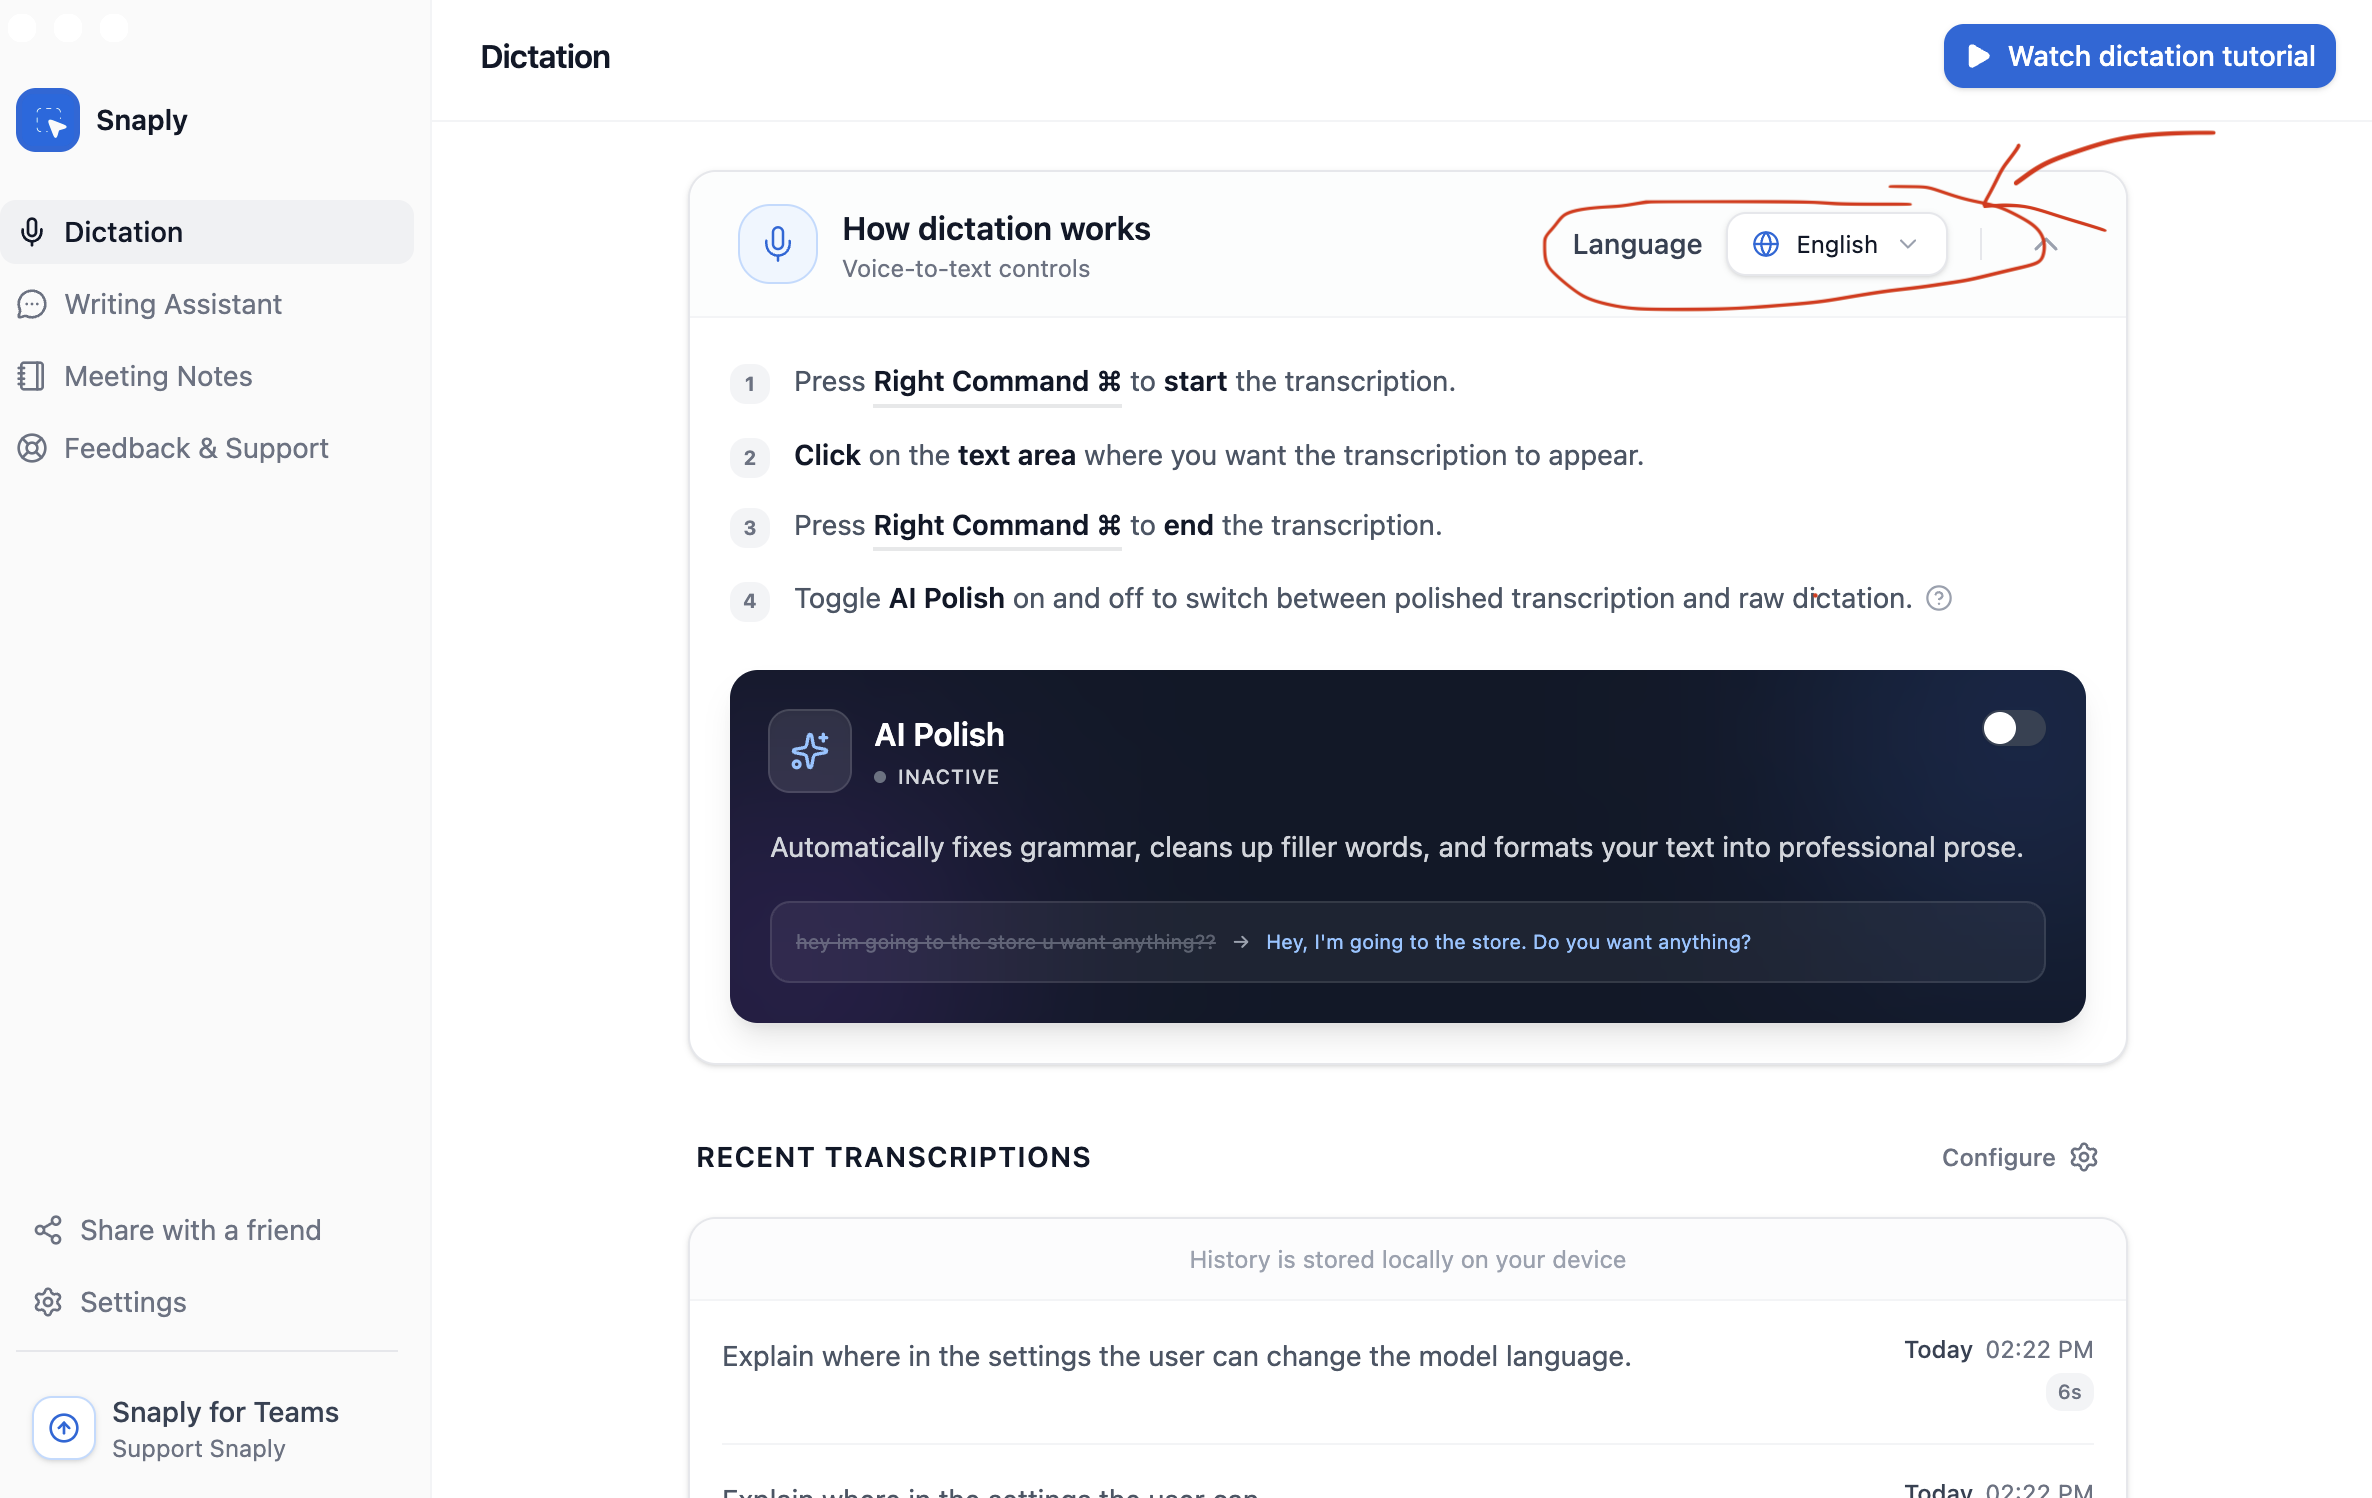Screen dimensions: 2372x1498
Task: Click the Snaply logo in the sidebar
Action: tap(47, 119)
